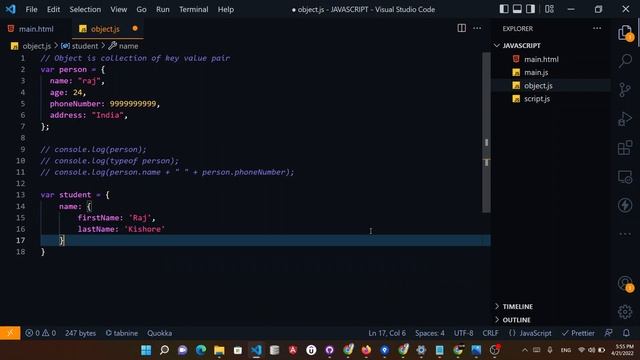This screenshot has width=640, height=360.
Task: Toggle the Panel layout icon
Action: pyautogui.click(x=517, y=9)
